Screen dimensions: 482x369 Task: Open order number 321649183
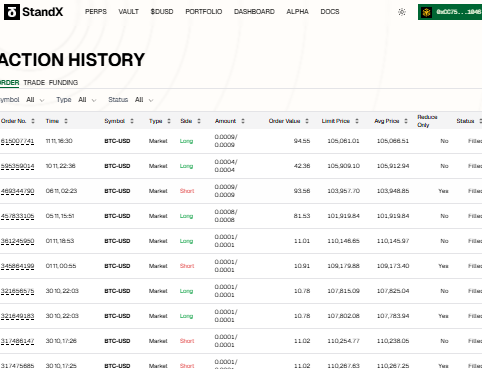(x=17, y=316)
